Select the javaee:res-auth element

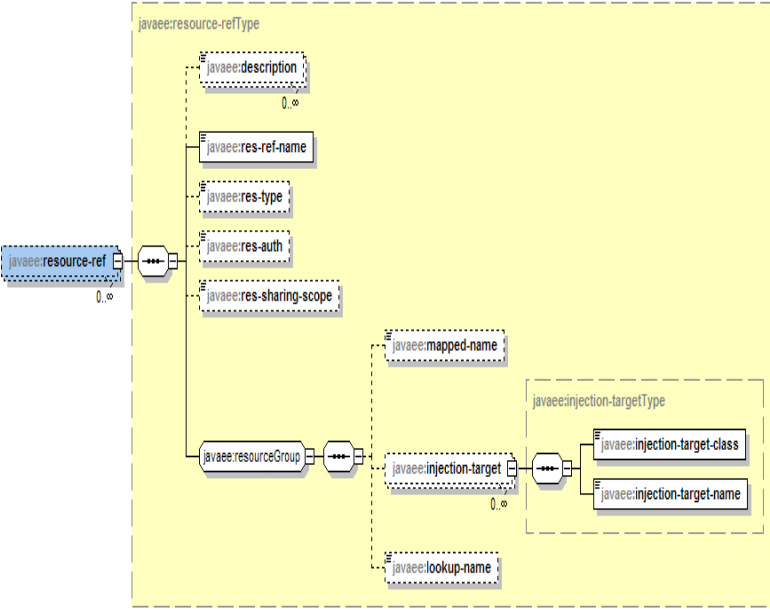245,246
